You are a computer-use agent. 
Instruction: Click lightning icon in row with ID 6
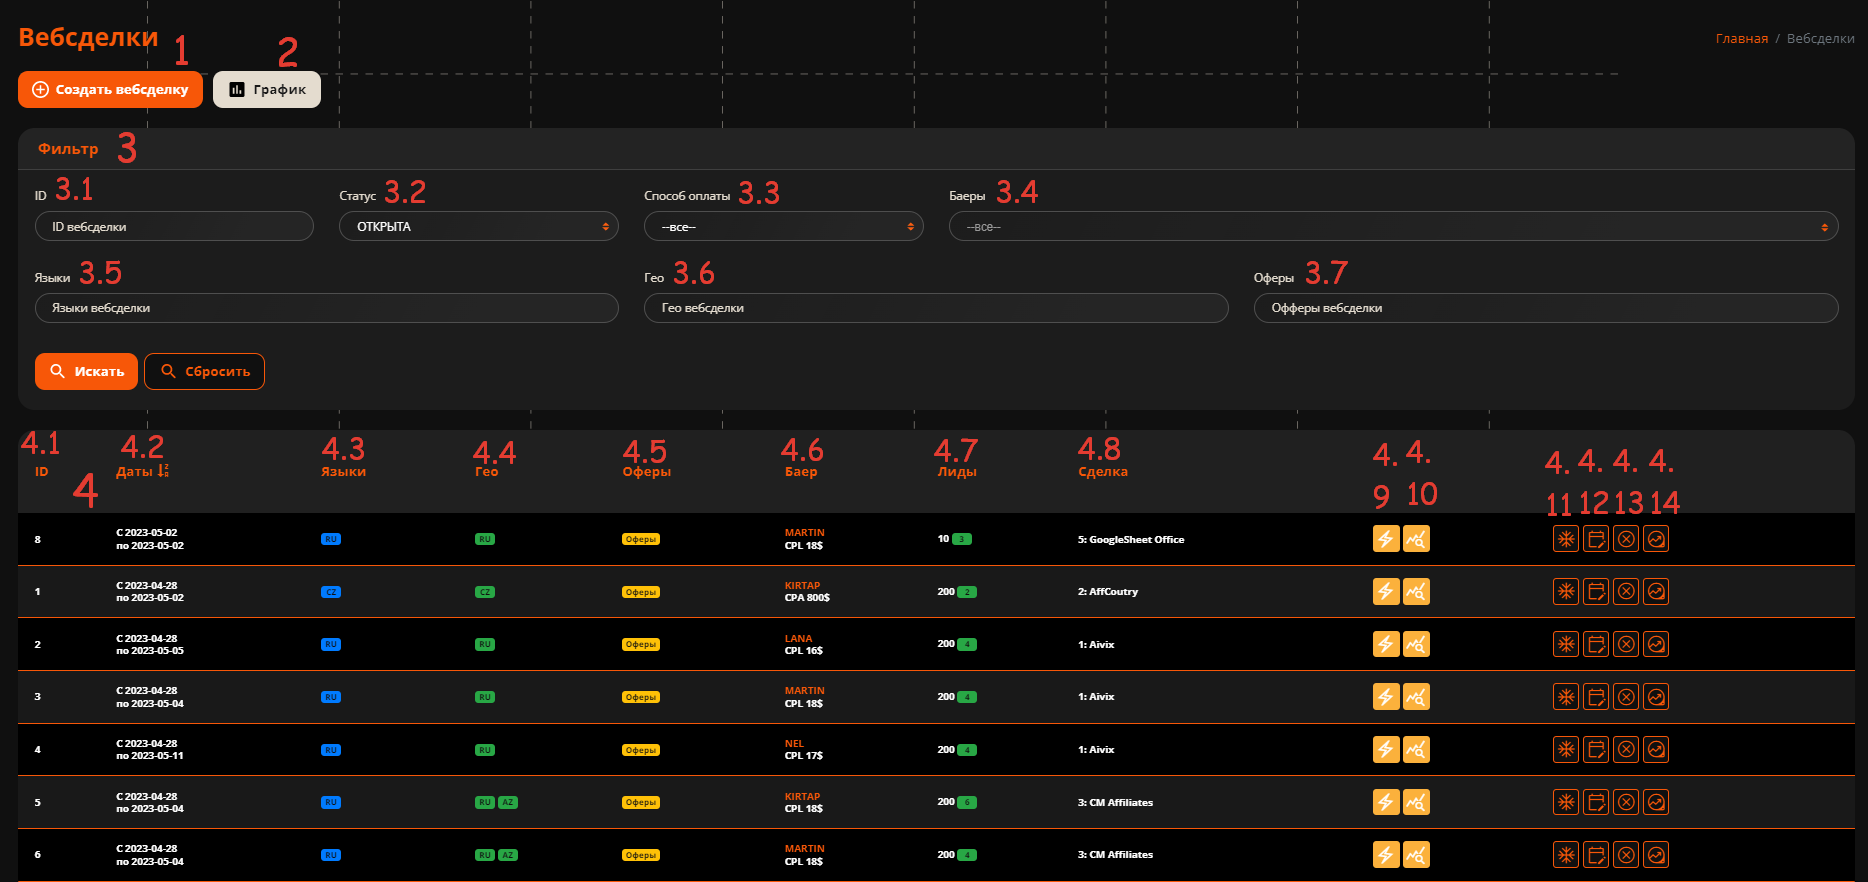1386,855
